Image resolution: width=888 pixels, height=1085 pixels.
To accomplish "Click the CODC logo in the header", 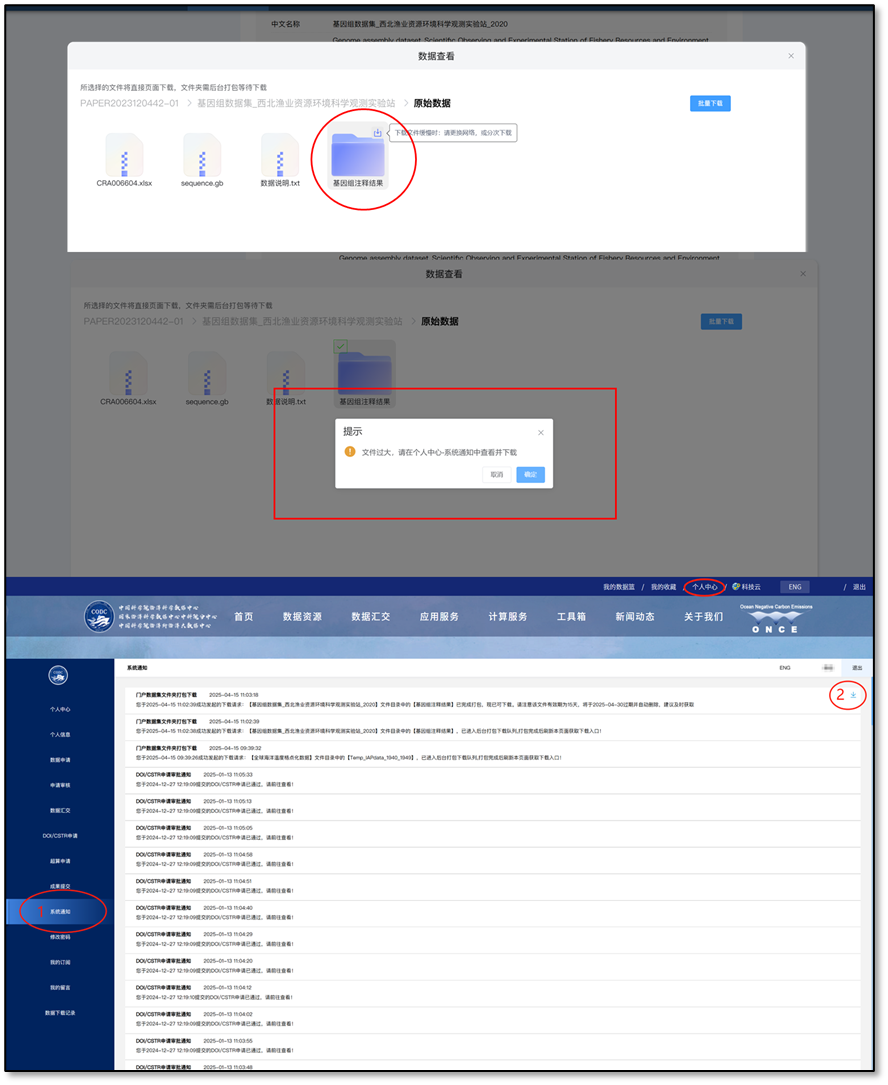I will [x=99, y=616].
